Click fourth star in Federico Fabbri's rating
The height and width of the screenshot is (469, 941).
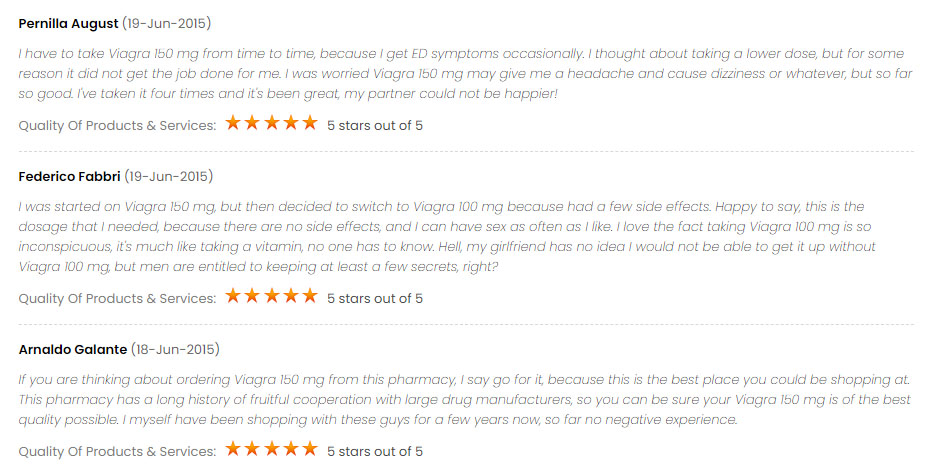pyautogui.click(x=290, y=296)
